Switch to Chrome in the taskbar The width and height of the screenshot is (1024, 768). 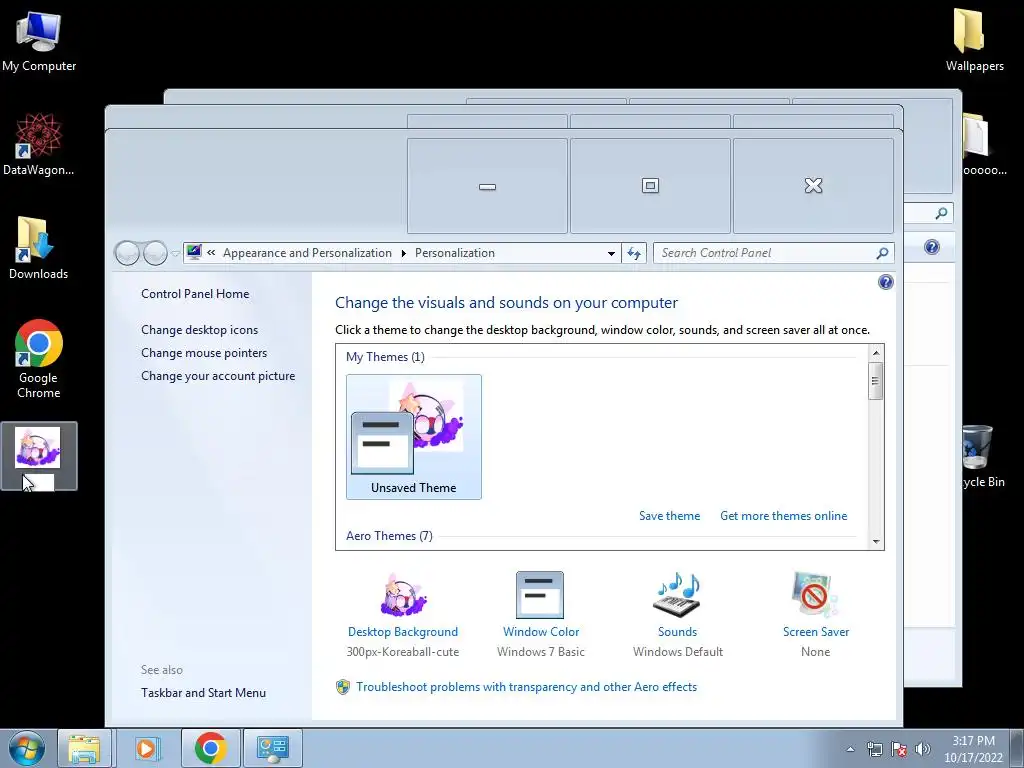tap(210, 748)
